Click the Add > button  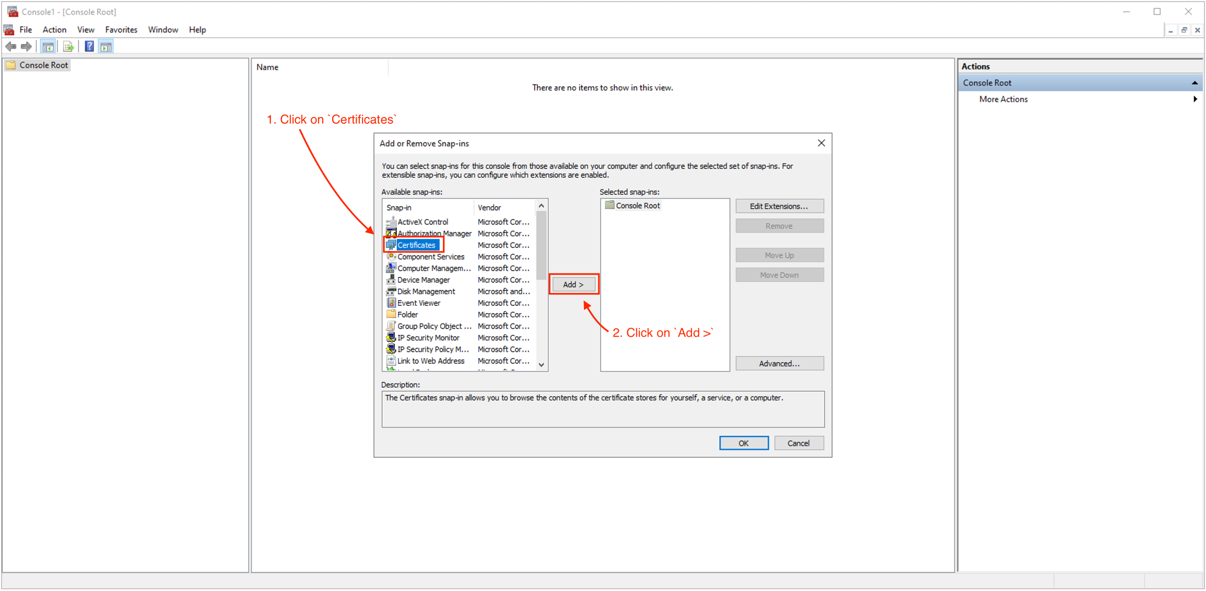572,284
